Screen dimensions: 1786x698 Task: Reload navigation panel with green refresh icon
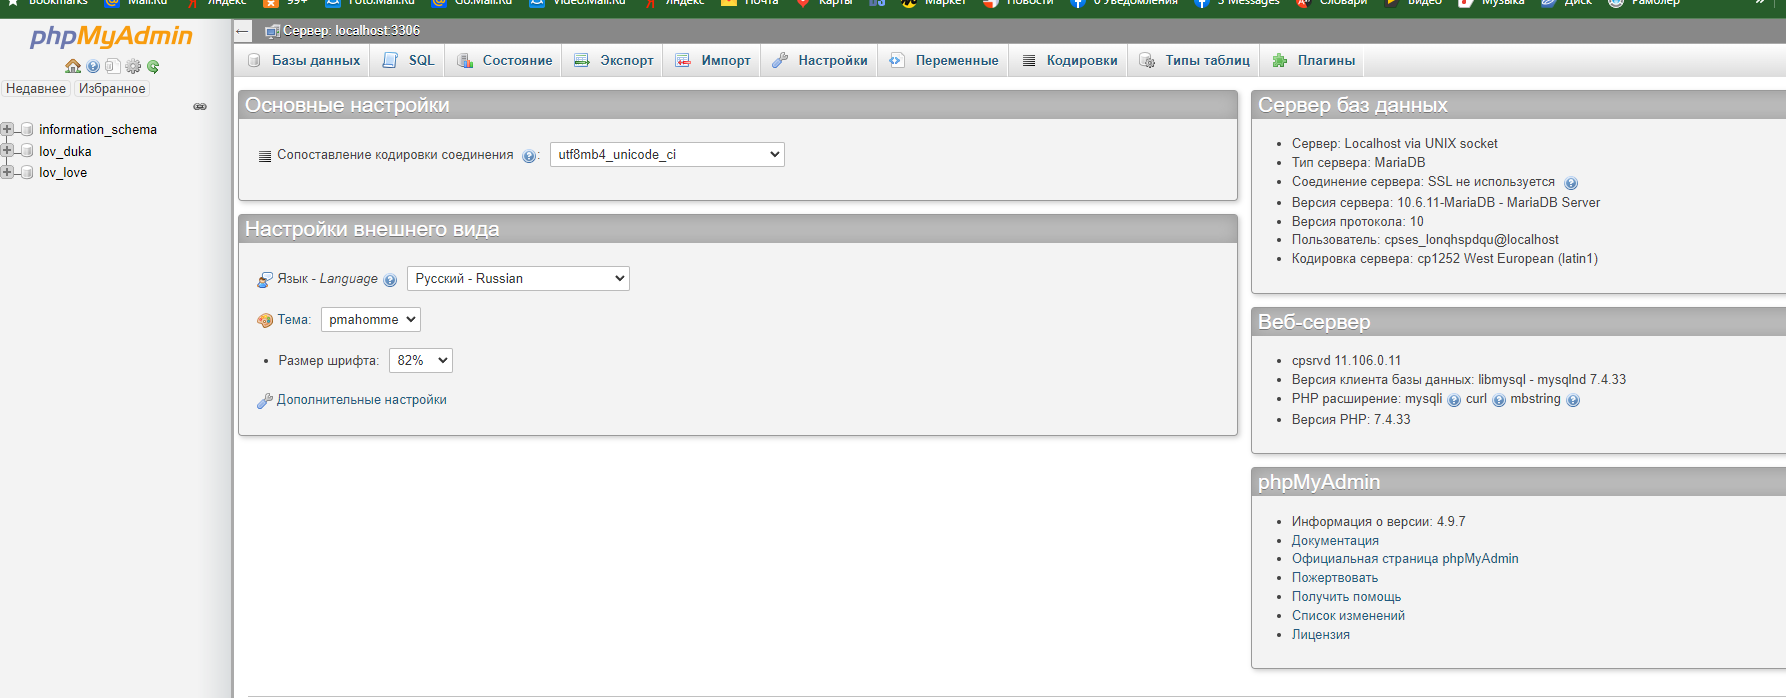click(x=153, y=67)
